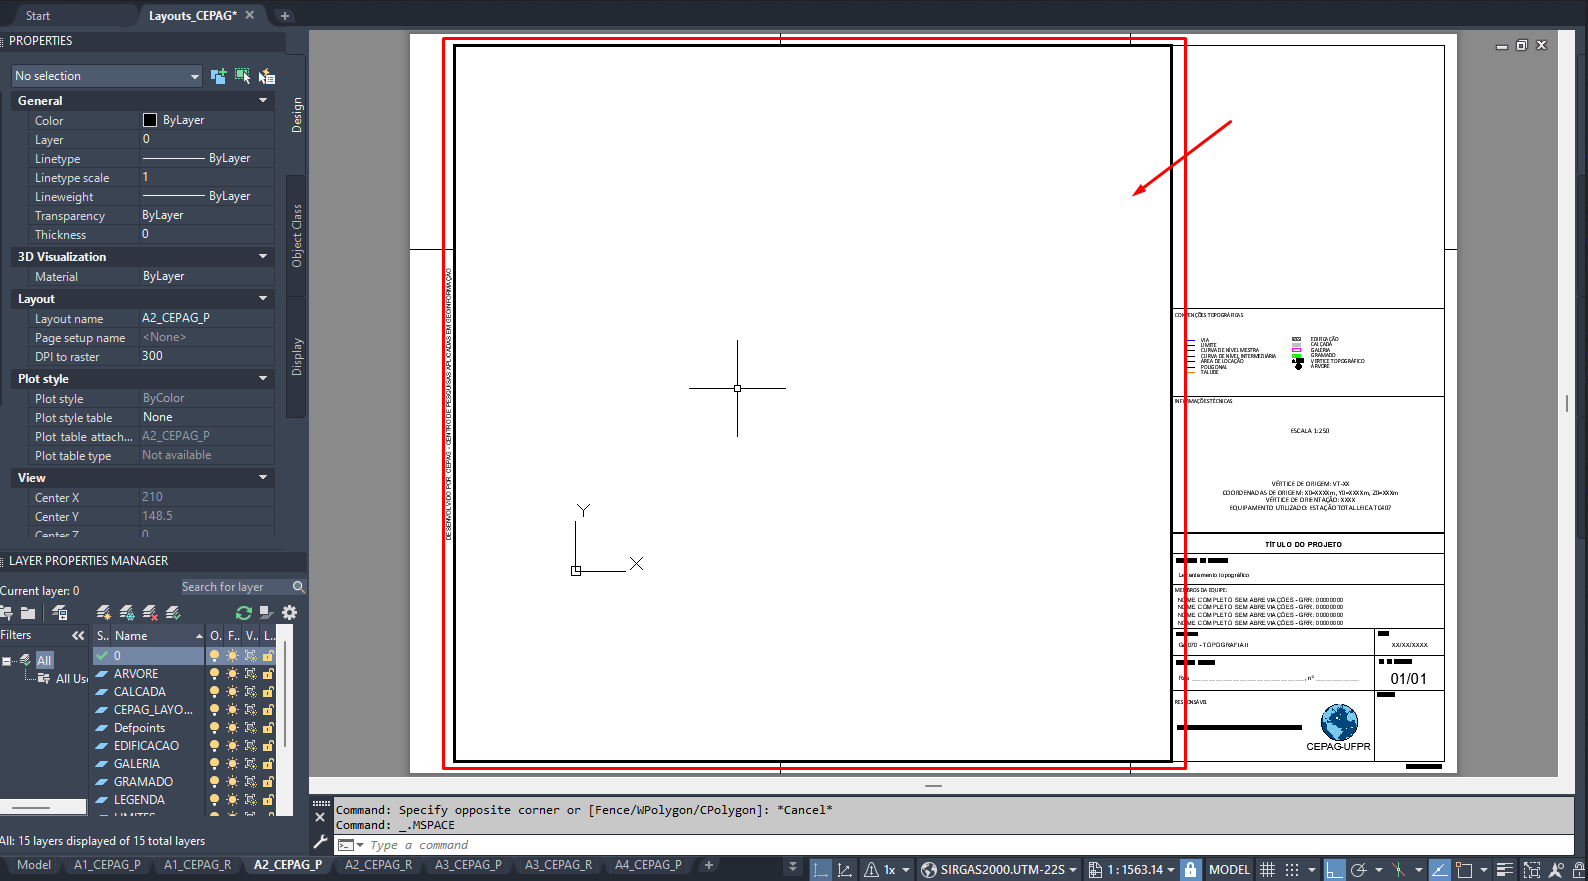The width and height of the screenshot is (1588, 881).
Task: Refresh the layer list with green arrows icon
Action: tap(244, 612)
